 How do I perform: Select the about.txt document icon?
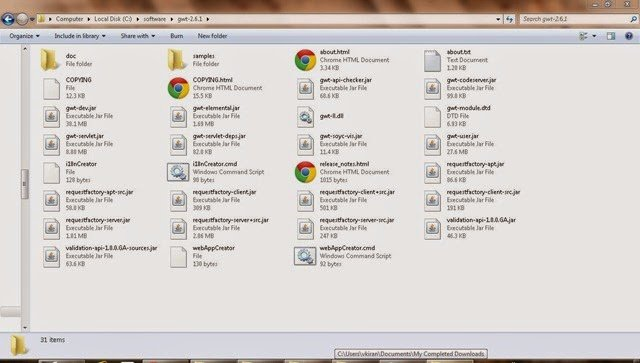point(432,60)
